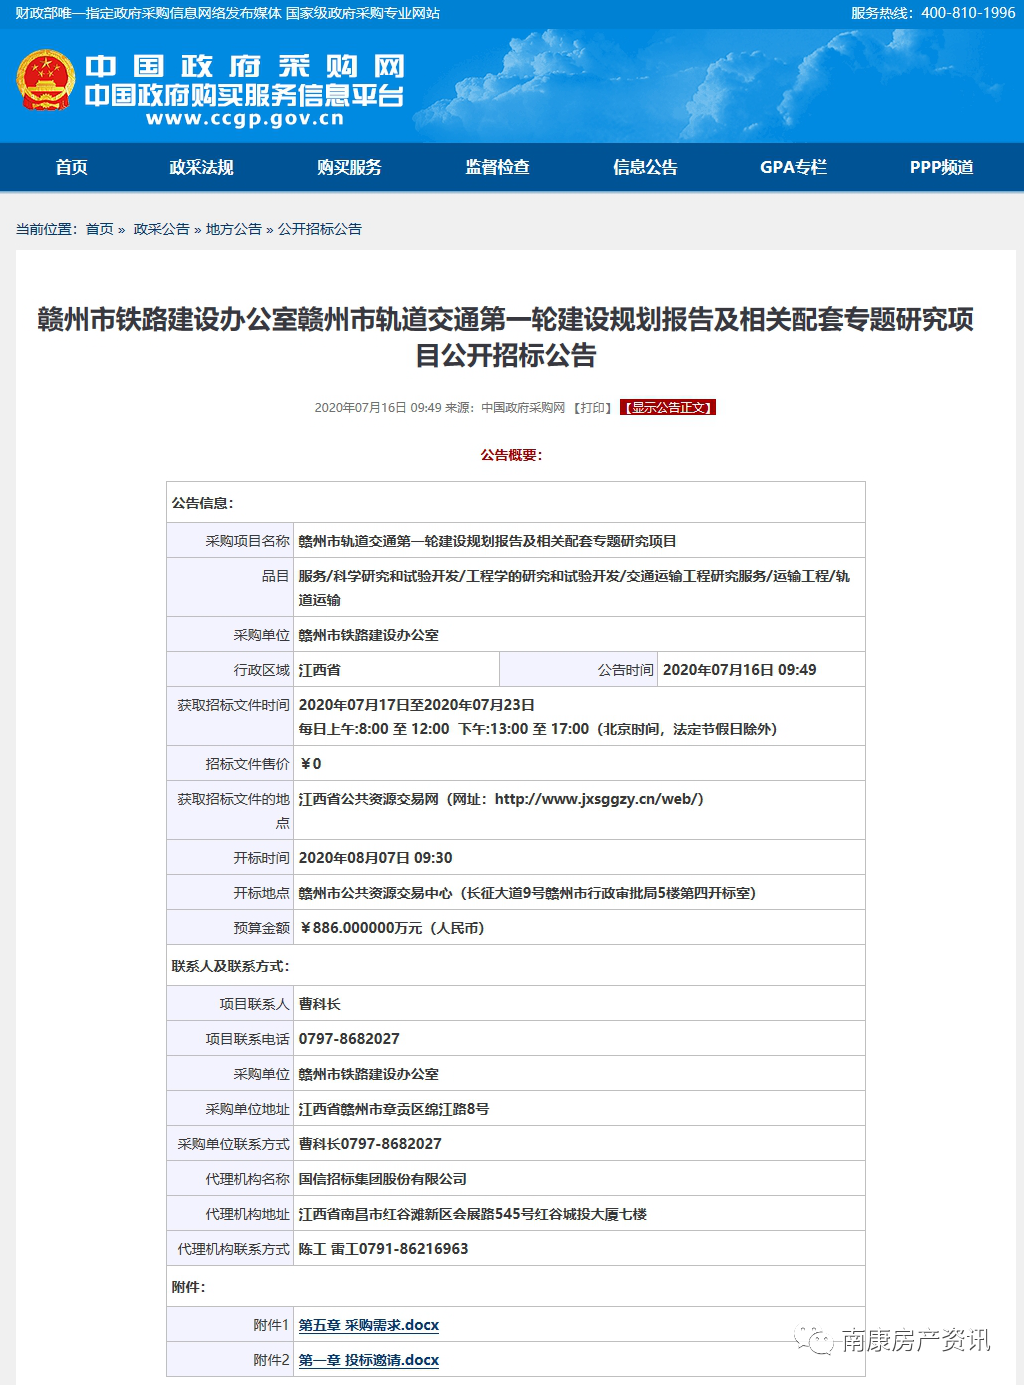Click the 采购单位 value in 公告信息 section
The width and height of the screenshot is (1024, 1385).
click(368, 635)
